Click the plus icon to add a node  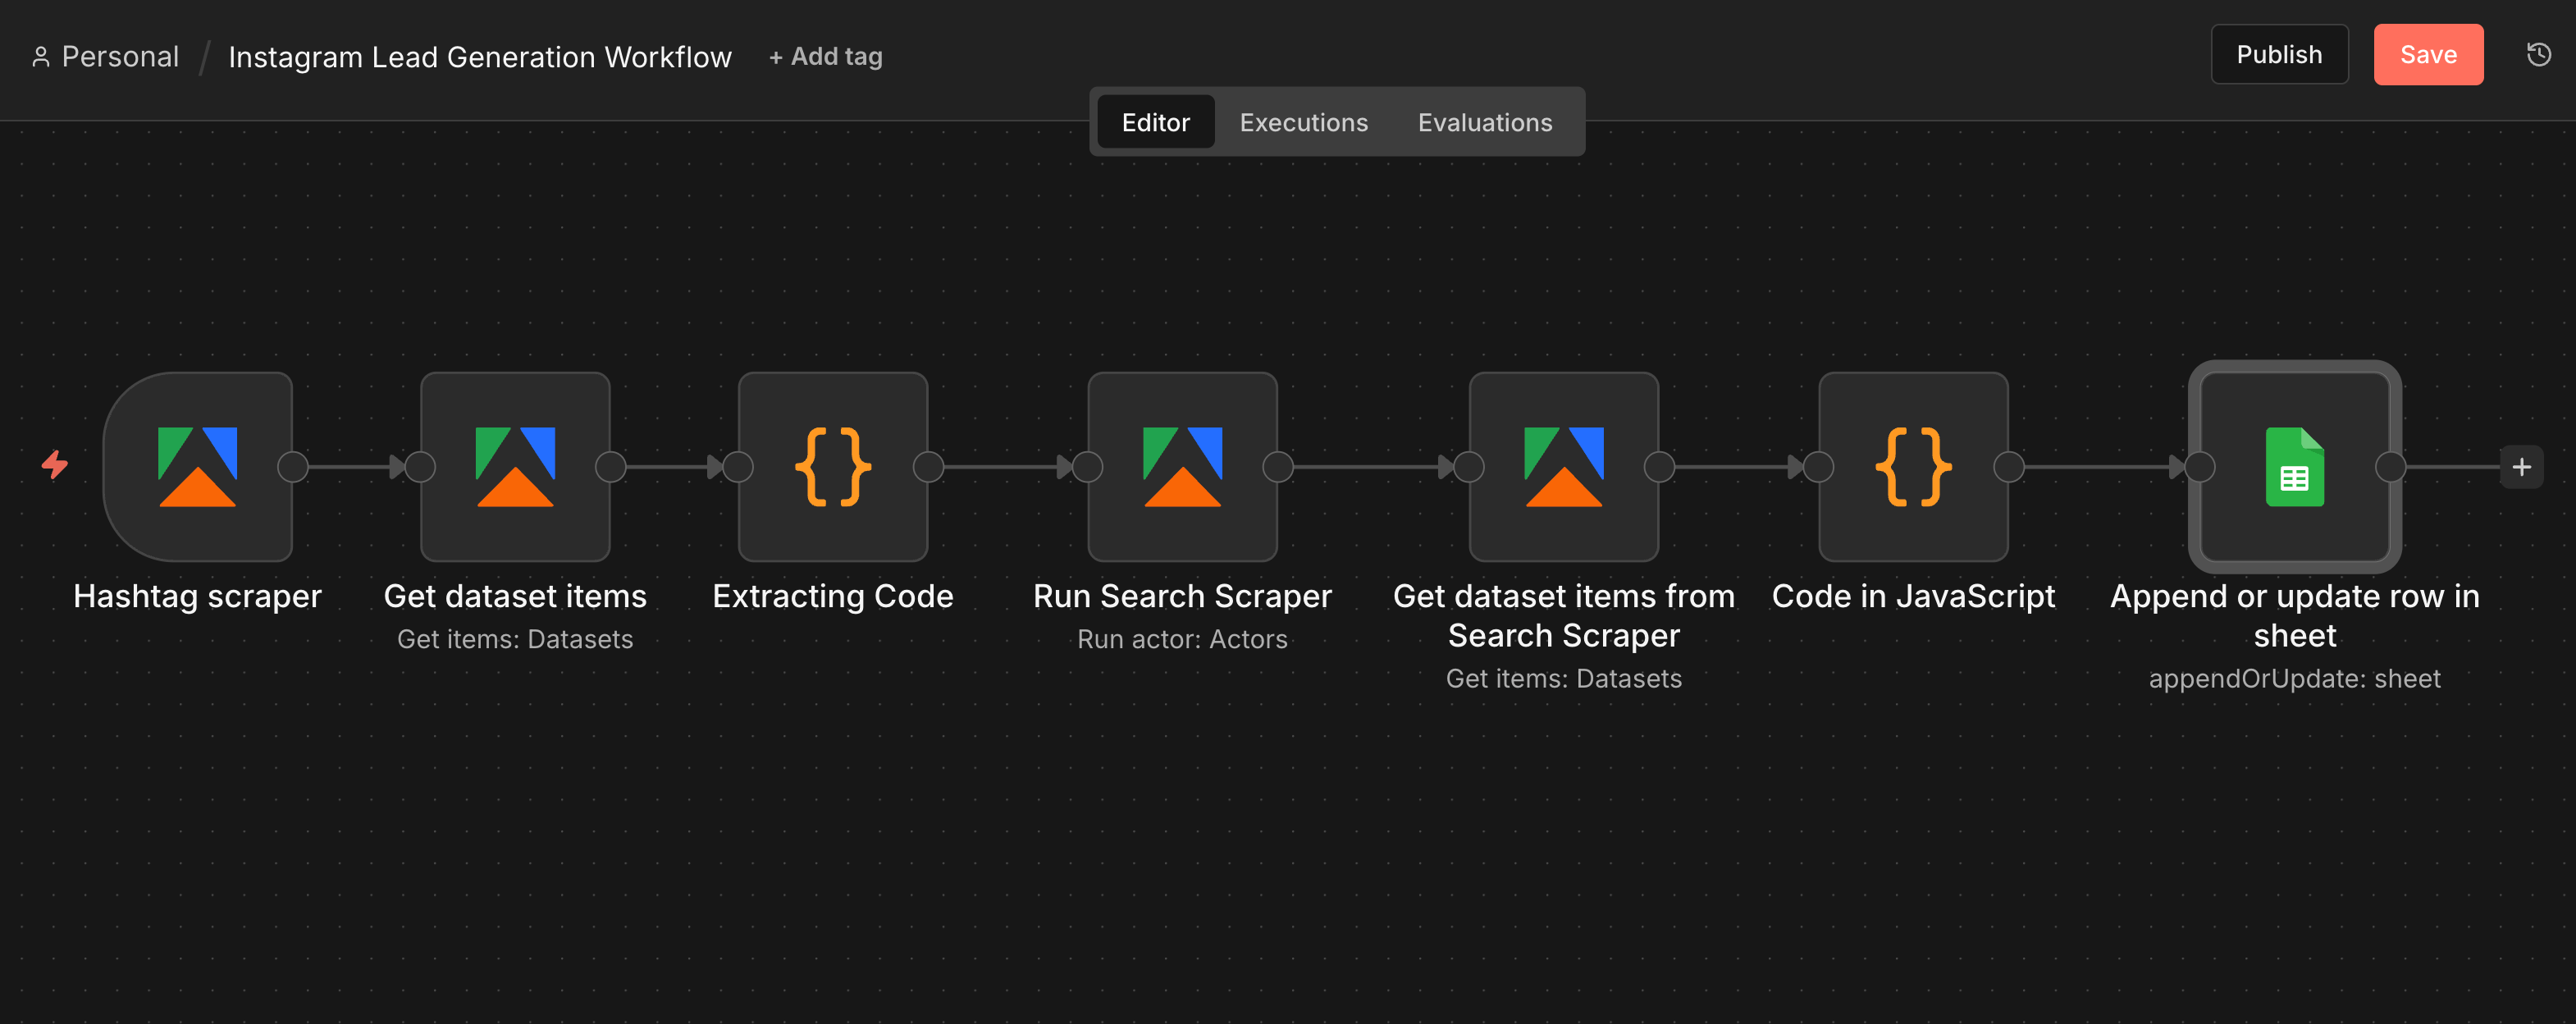[2522, 466]
